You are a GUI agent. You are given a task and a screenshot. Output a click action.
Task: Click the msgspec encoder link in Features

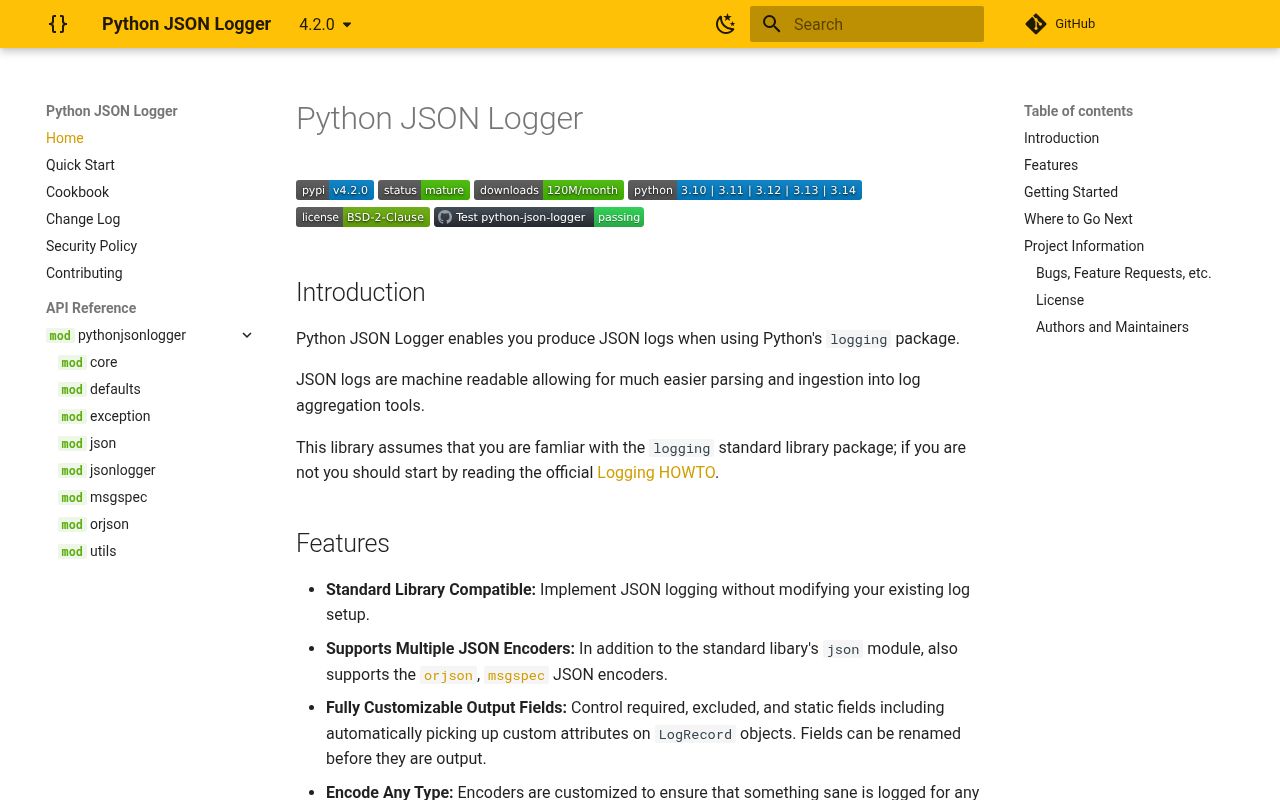pos(516,675)
